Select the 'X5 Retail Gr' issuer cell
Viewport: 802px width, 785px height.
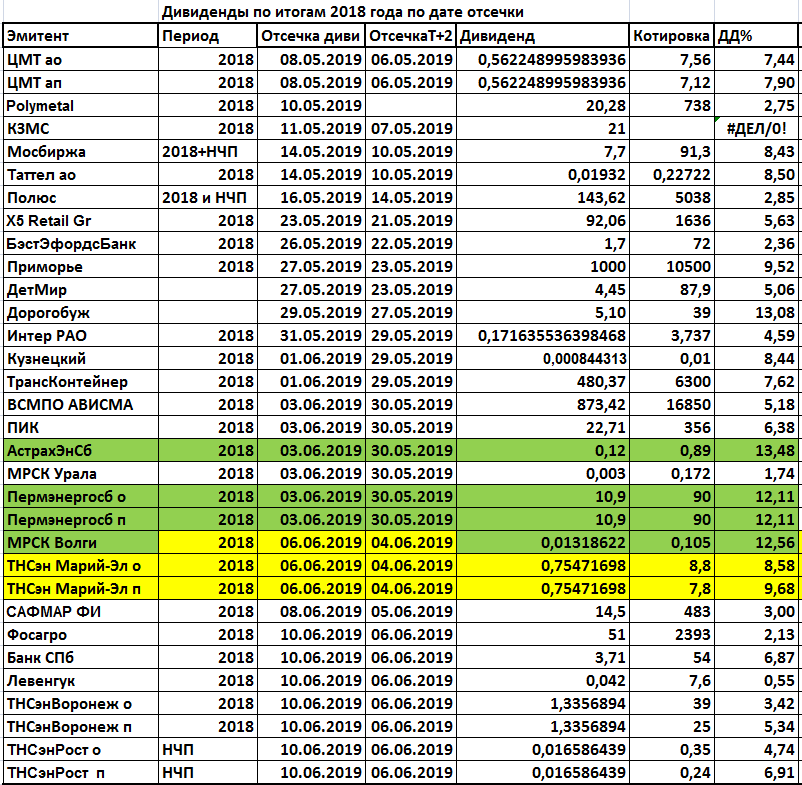click(x=81, y=220)
